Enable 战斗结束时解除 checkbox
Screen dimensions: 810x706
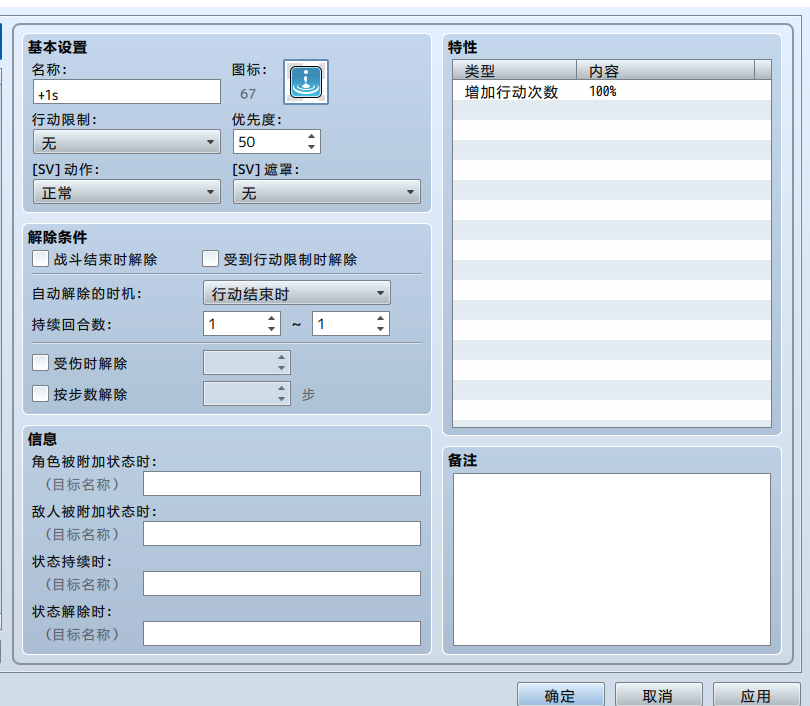(x=40, y=259)
